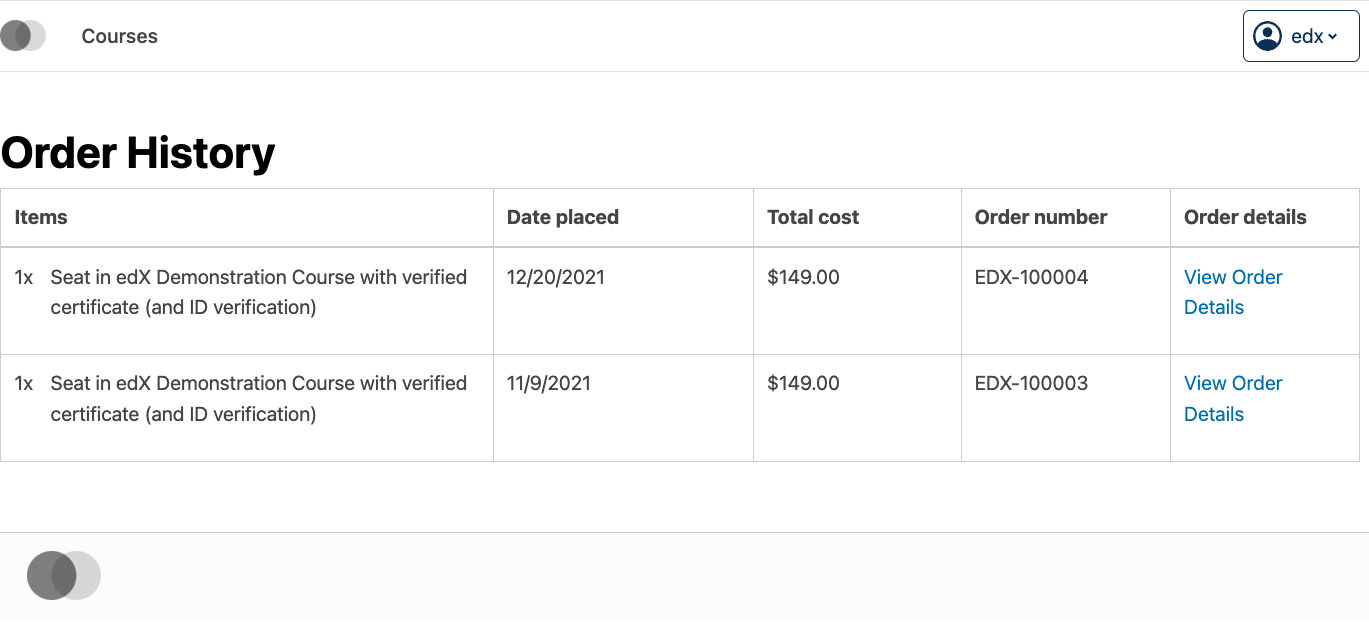The image size is (1369, 626).
Task: Click the Date placed column header
Action: [x=562, y=217]
